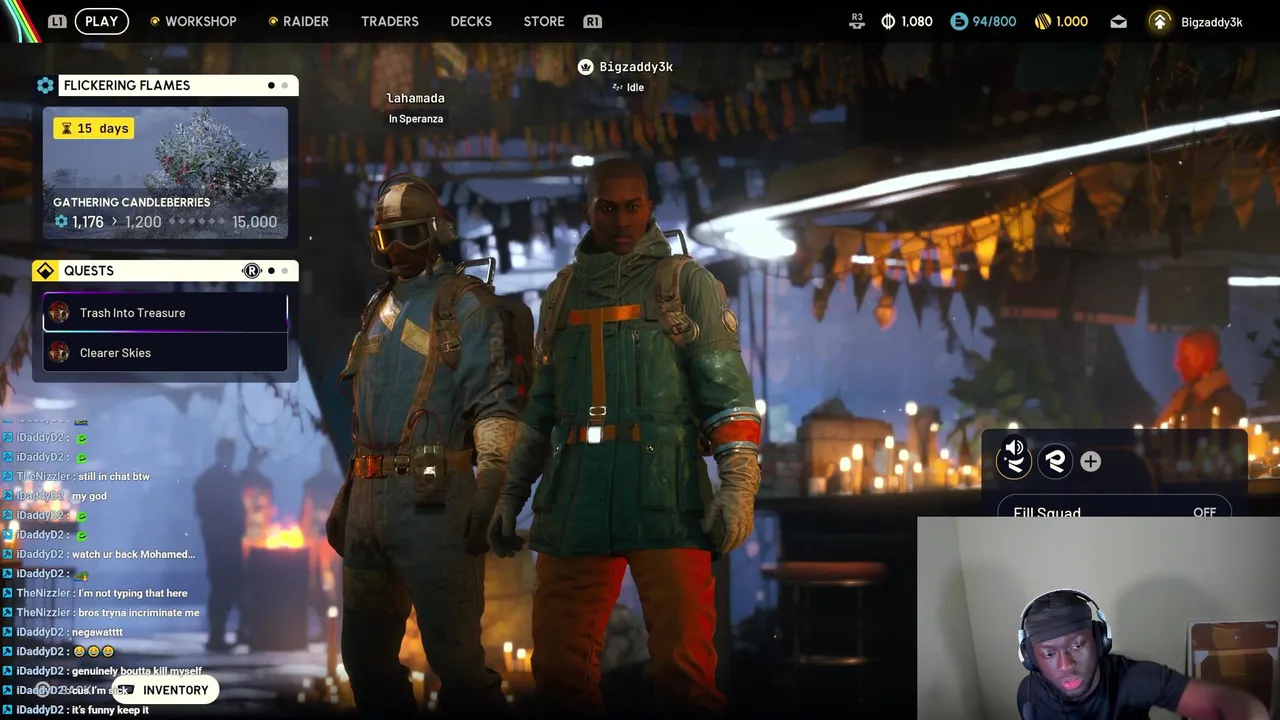Select the Trash Into Treasure quest
The height and width of the screenshot is (720, 1280).
pyautogui.click(x=165, y=313)
